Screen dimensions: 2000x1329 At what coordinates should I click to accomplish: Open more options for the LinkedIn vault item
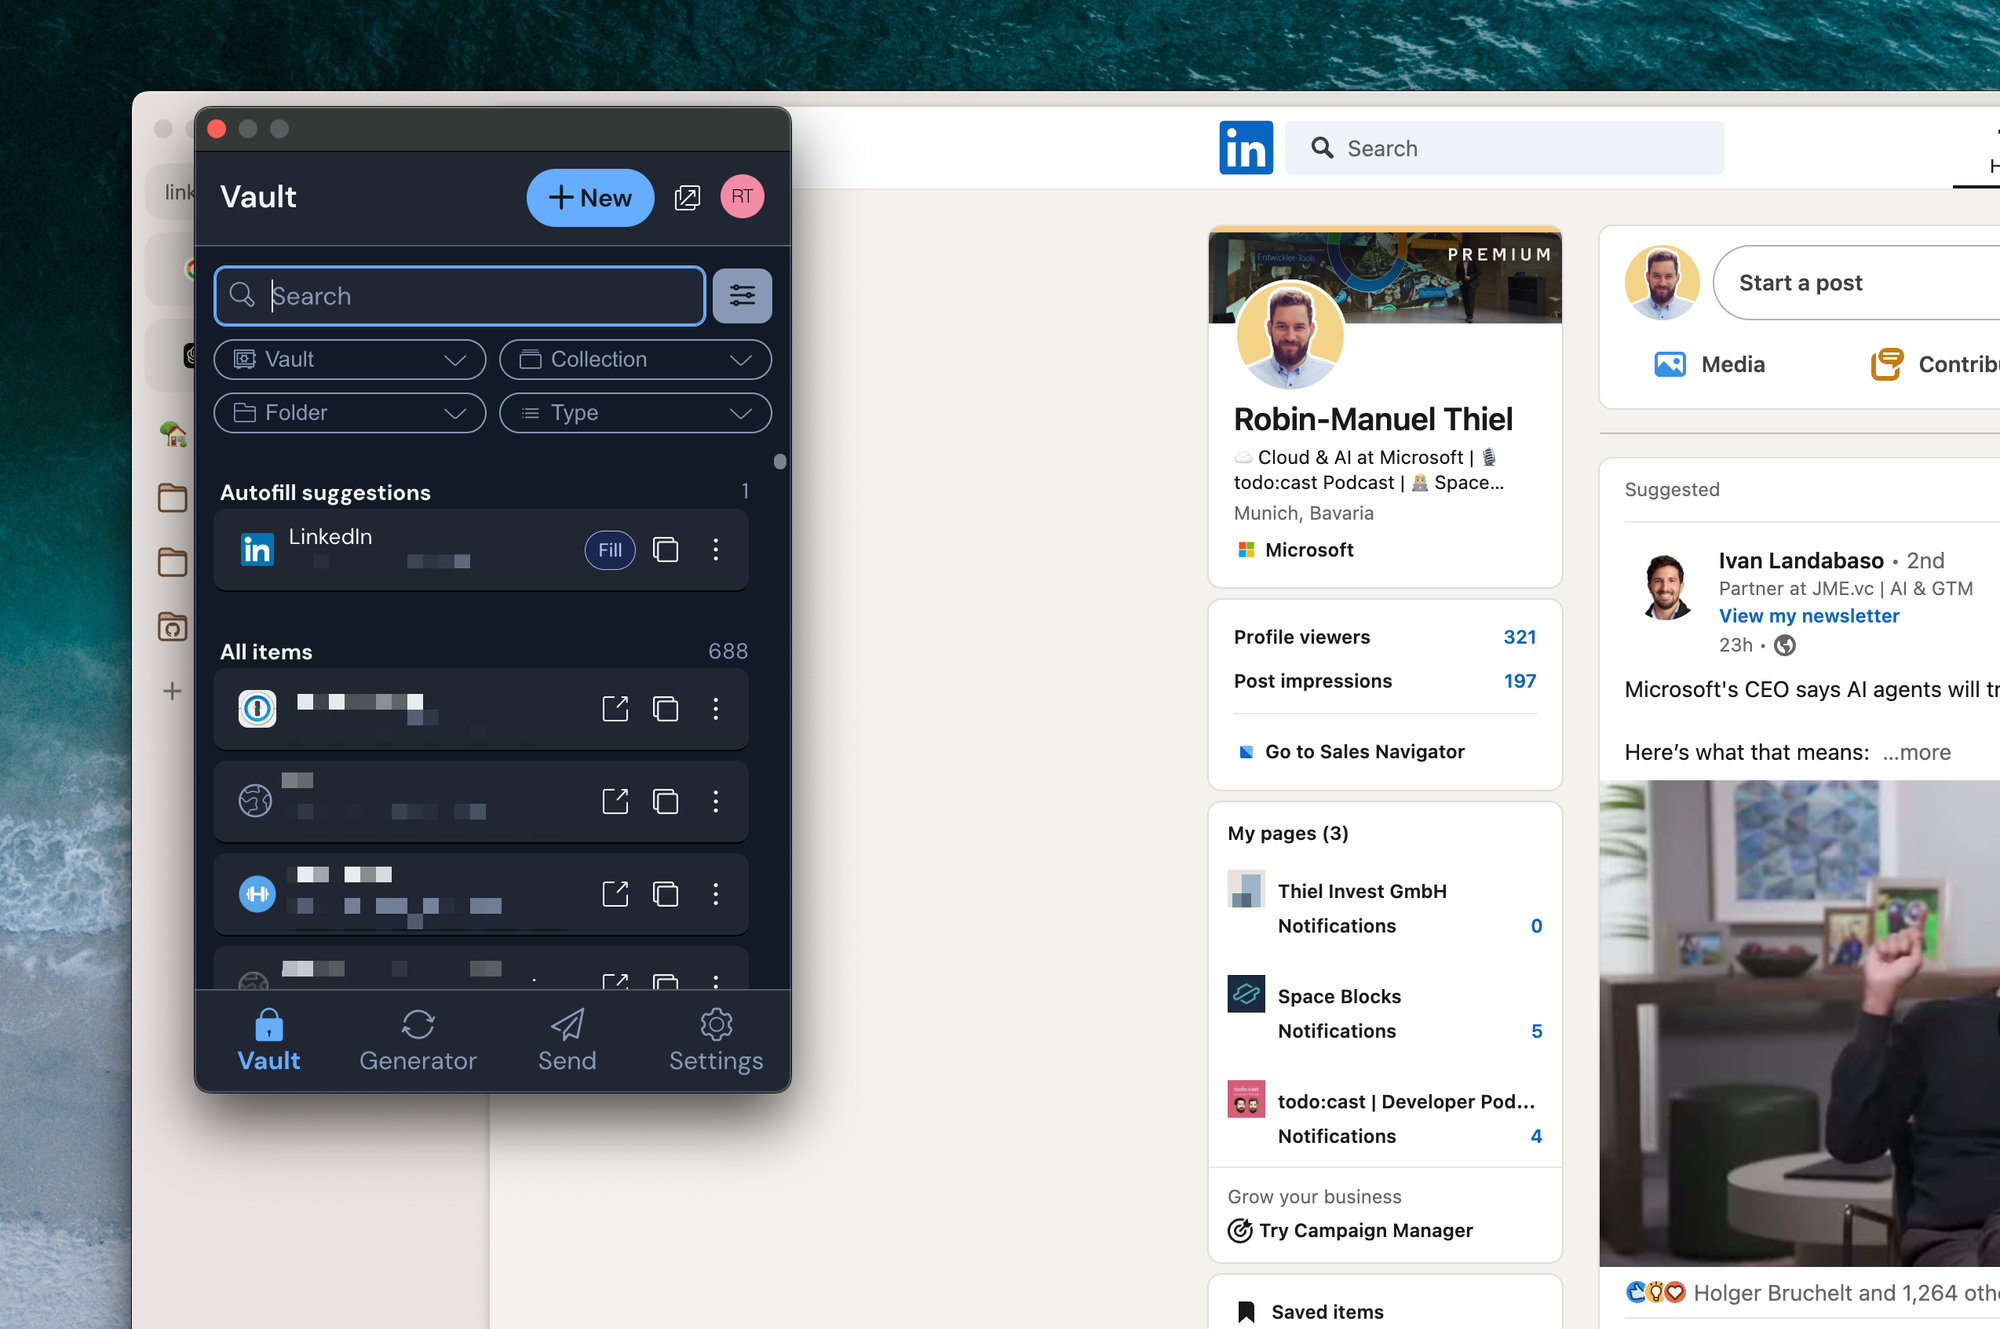point(716,549)
